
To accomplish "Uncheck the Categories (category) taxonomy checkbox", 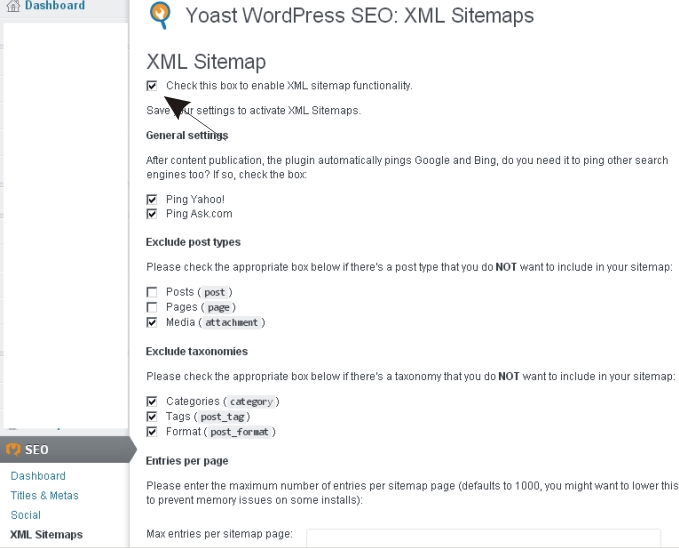I will point(152,402).
